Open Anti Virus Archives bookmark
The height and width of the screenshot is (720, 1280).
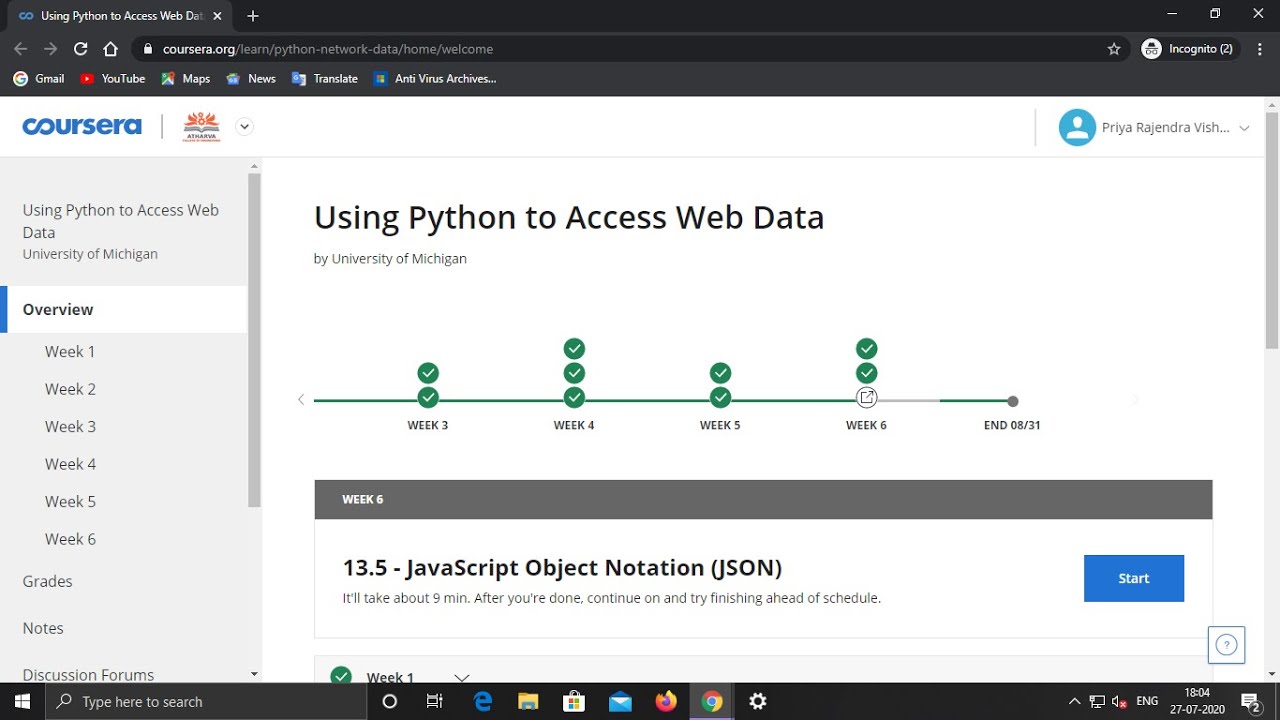434,78
